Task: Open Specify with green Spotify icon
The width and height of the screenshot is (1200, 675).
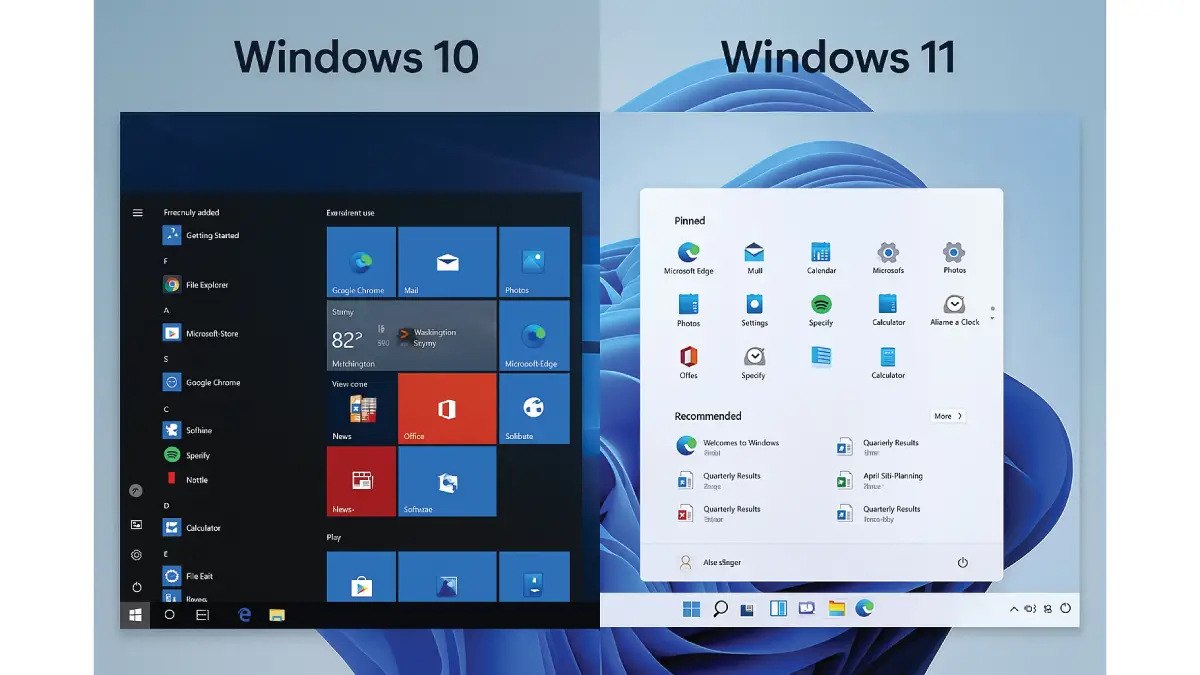Action: pos(821,310)
